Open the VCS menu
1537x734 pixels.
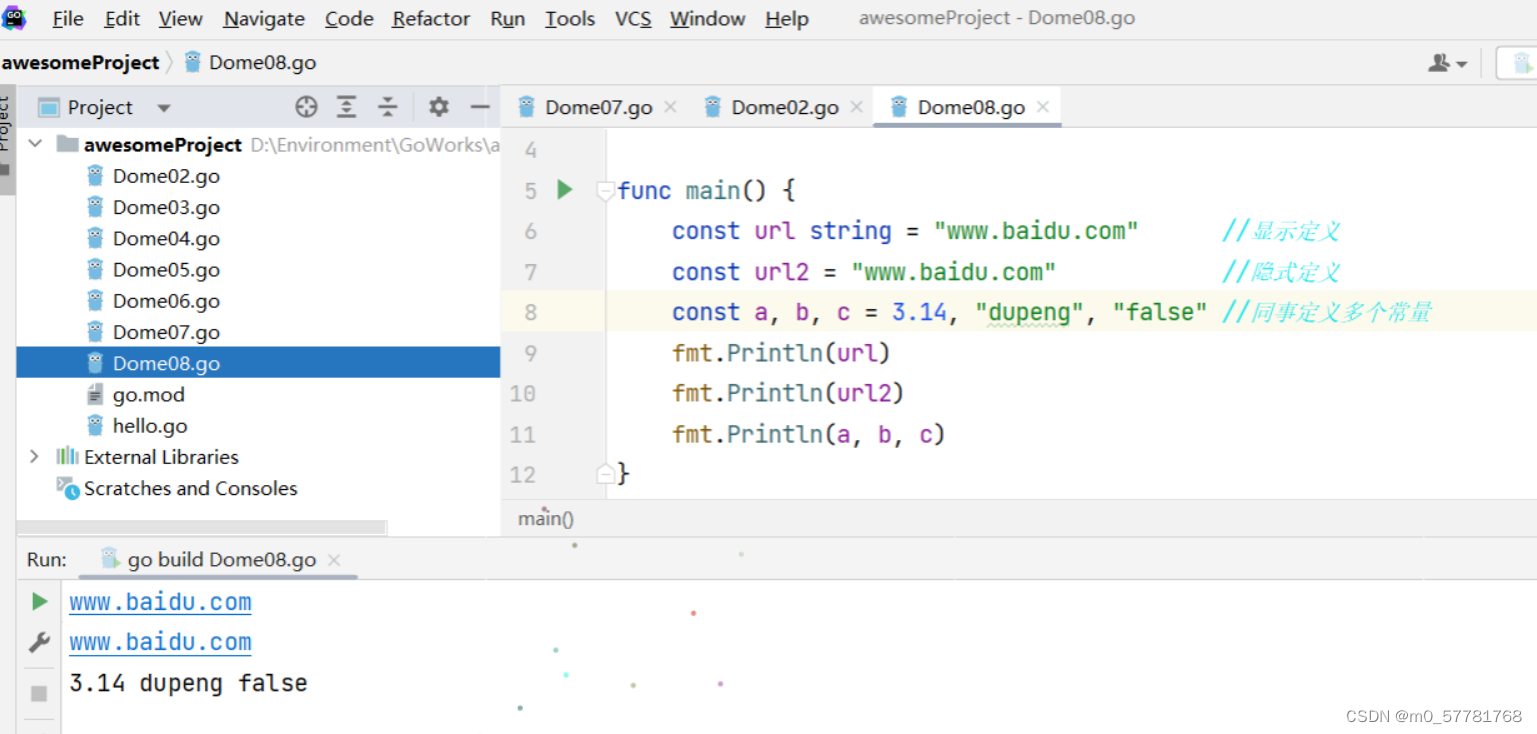(634, 19)
